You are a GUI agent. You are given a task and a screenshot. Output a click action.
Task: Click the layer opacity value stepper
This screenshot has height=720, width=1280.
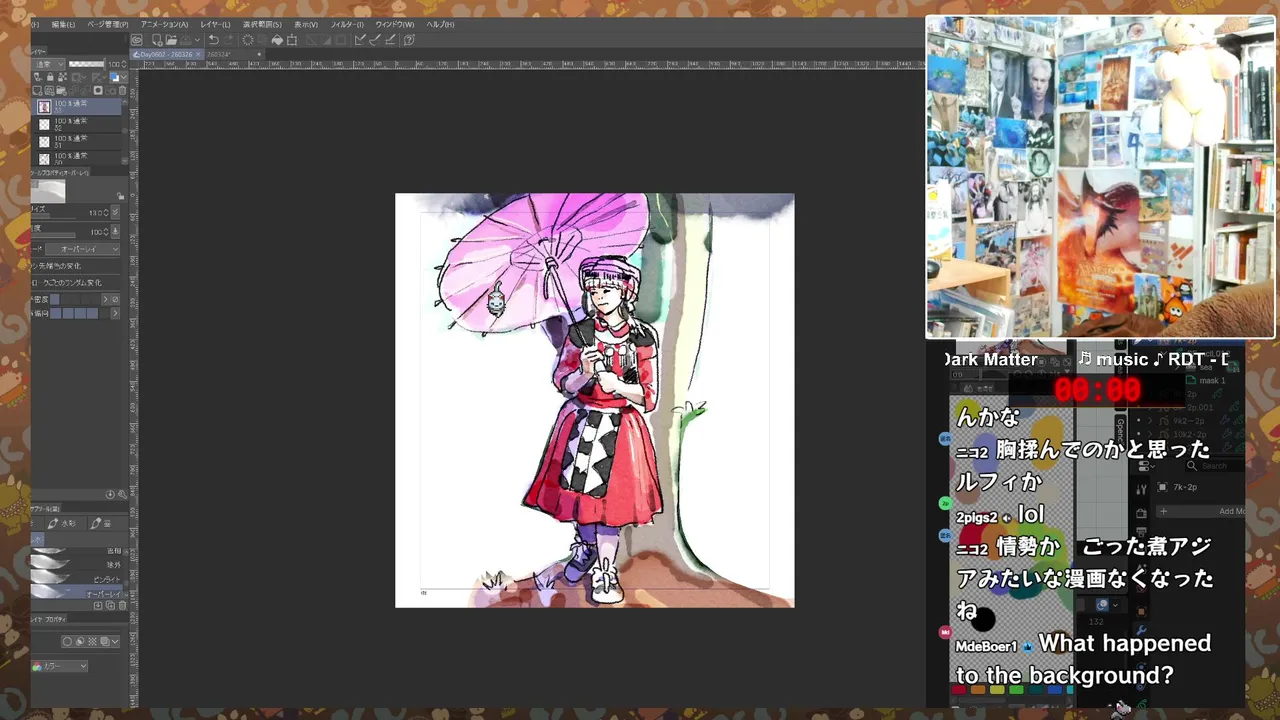pos(124,64)
